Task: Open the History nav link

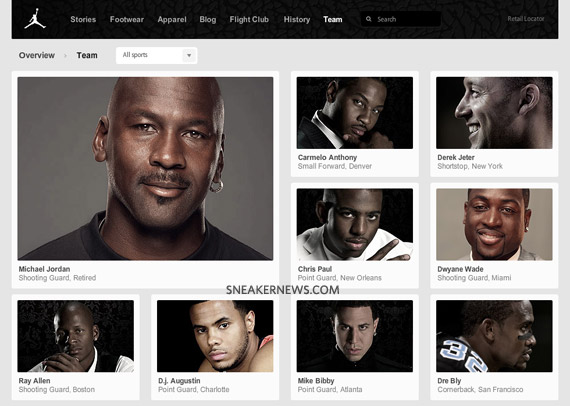Action: 297,19
